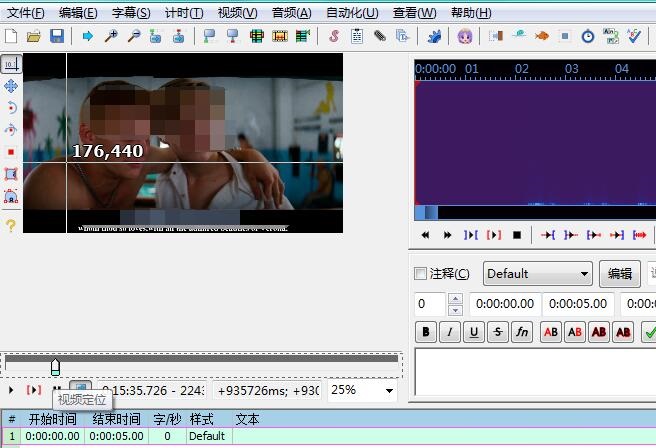Toggle the standard crosshair mode in the video sidebar
Viewport: 656px width, 448px height.
pyautogui.click(x=11, y=64)
